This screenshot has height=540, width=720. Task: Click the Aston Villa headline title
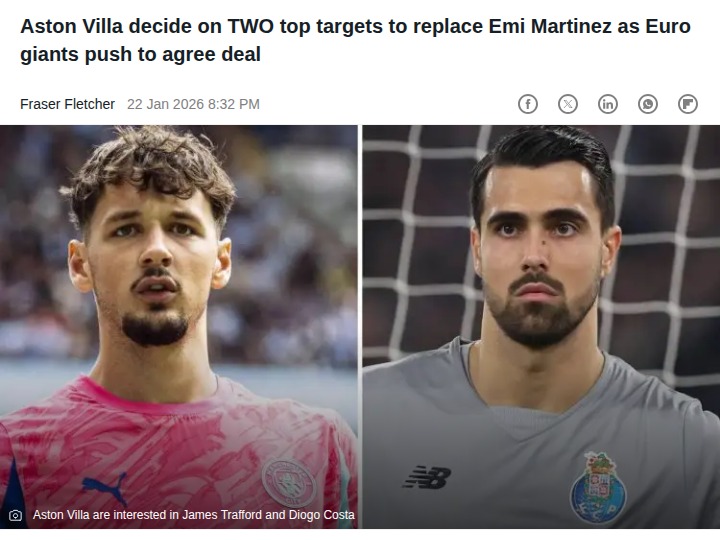coord(355,40)
